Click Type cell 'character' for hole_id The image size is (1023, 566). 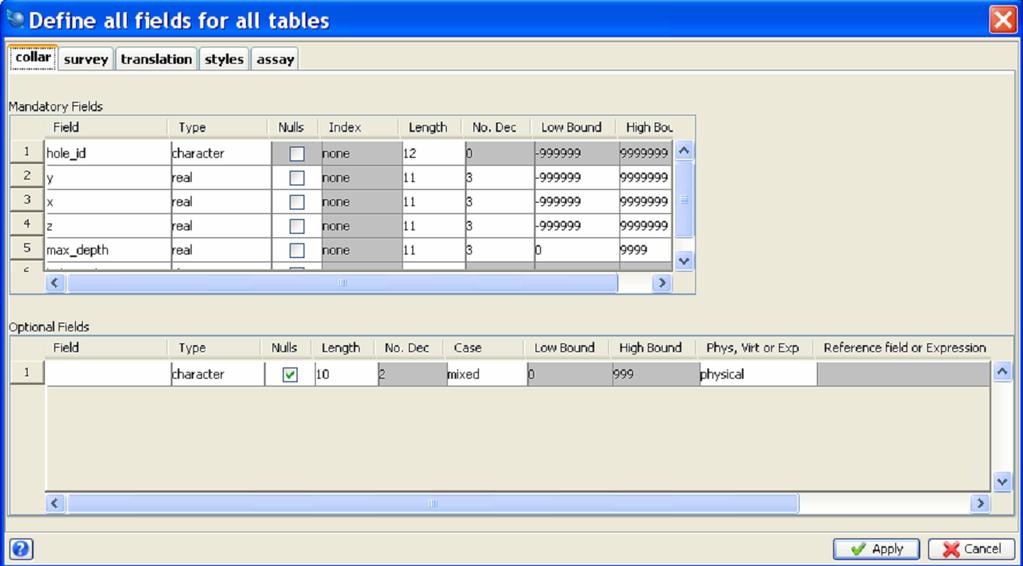coord(221,154)
